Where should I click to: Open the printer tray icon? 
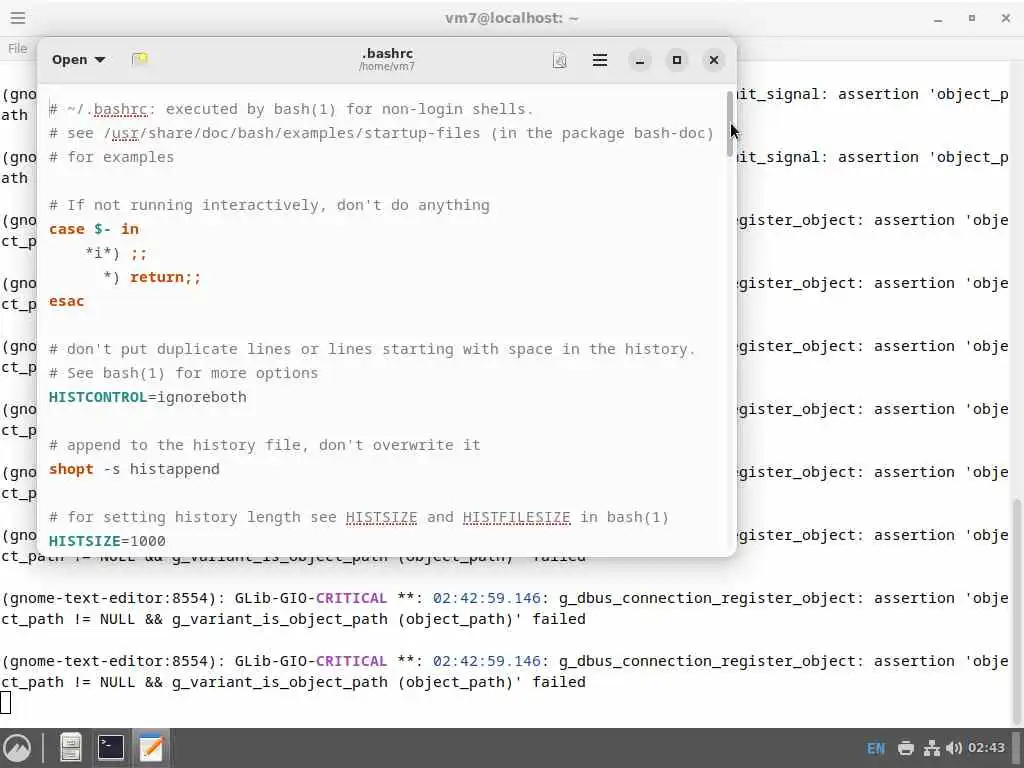pyautogui.click(x=906, y=748)
